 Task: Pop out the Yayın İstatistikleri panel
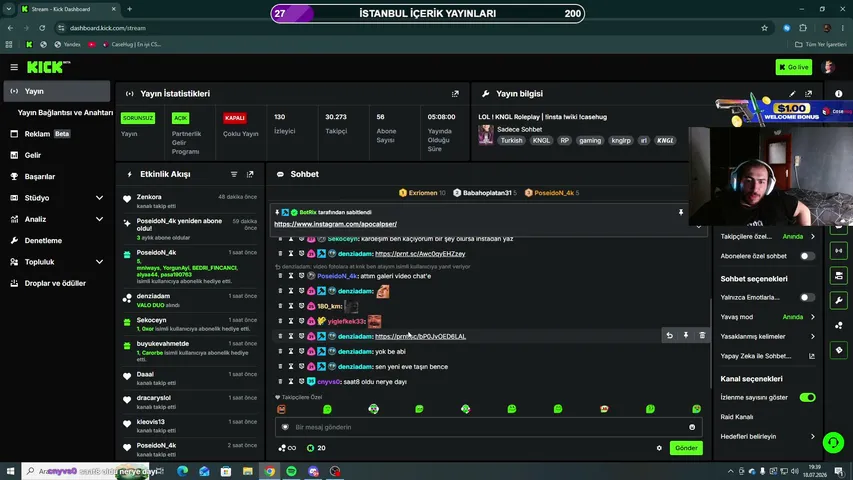coord(455,94)
